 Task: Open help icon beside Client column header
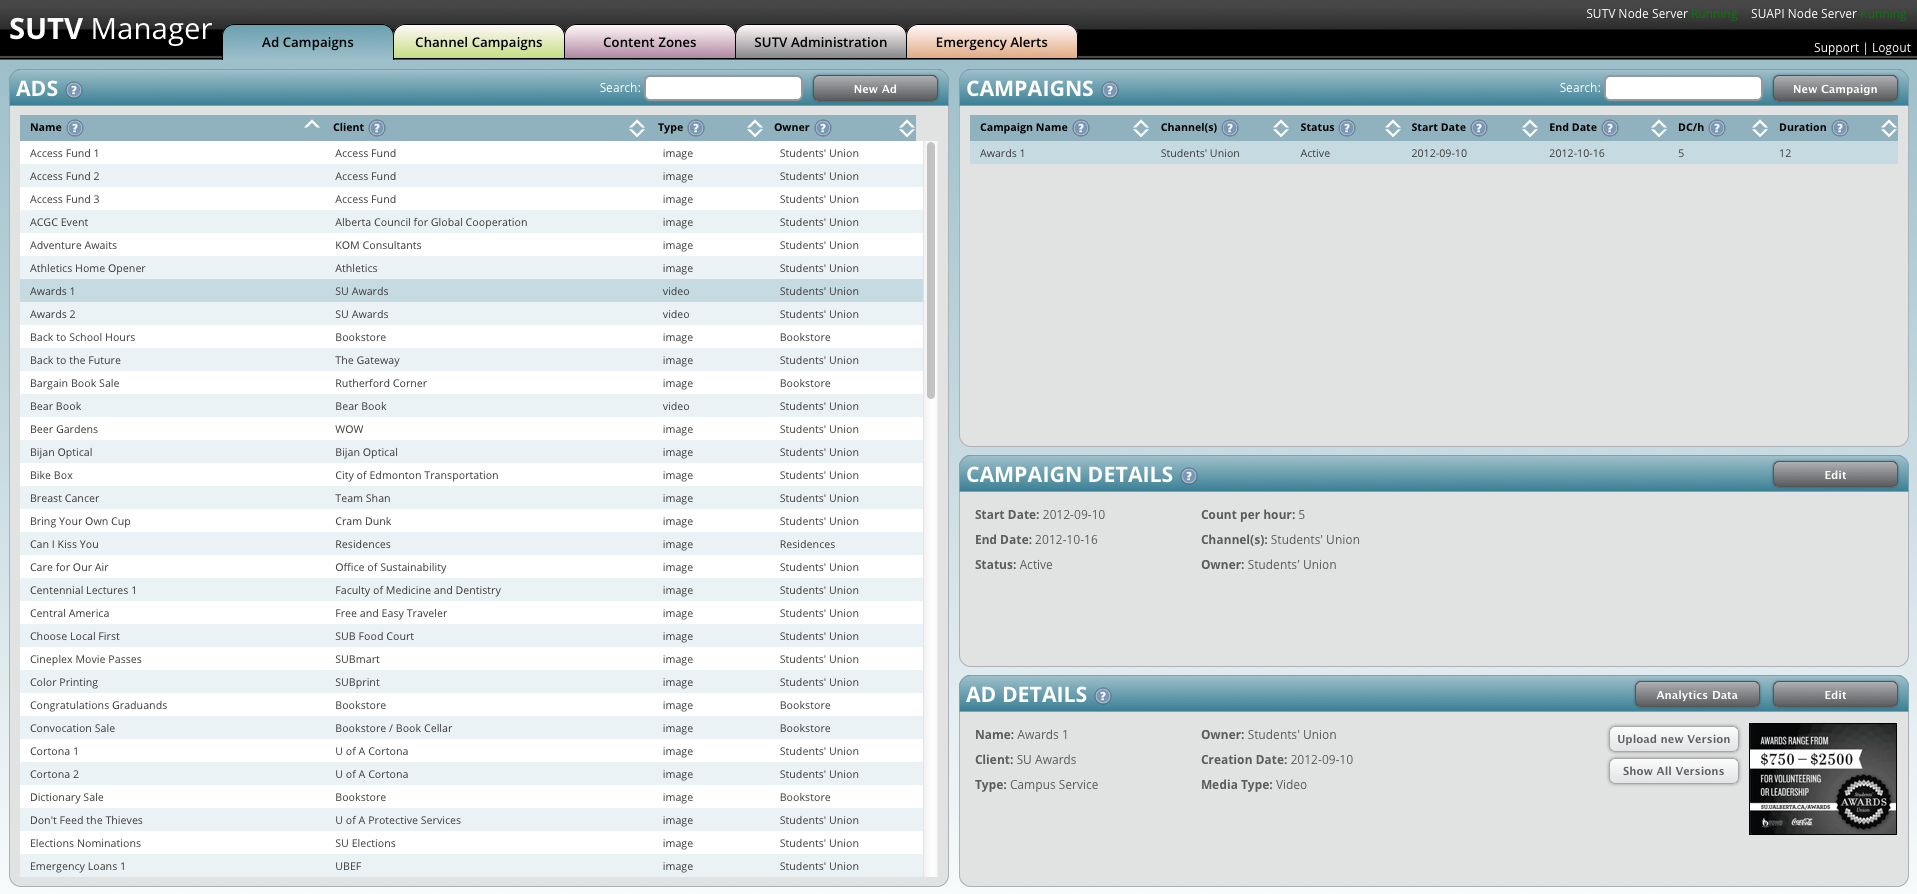click(377, 128)
